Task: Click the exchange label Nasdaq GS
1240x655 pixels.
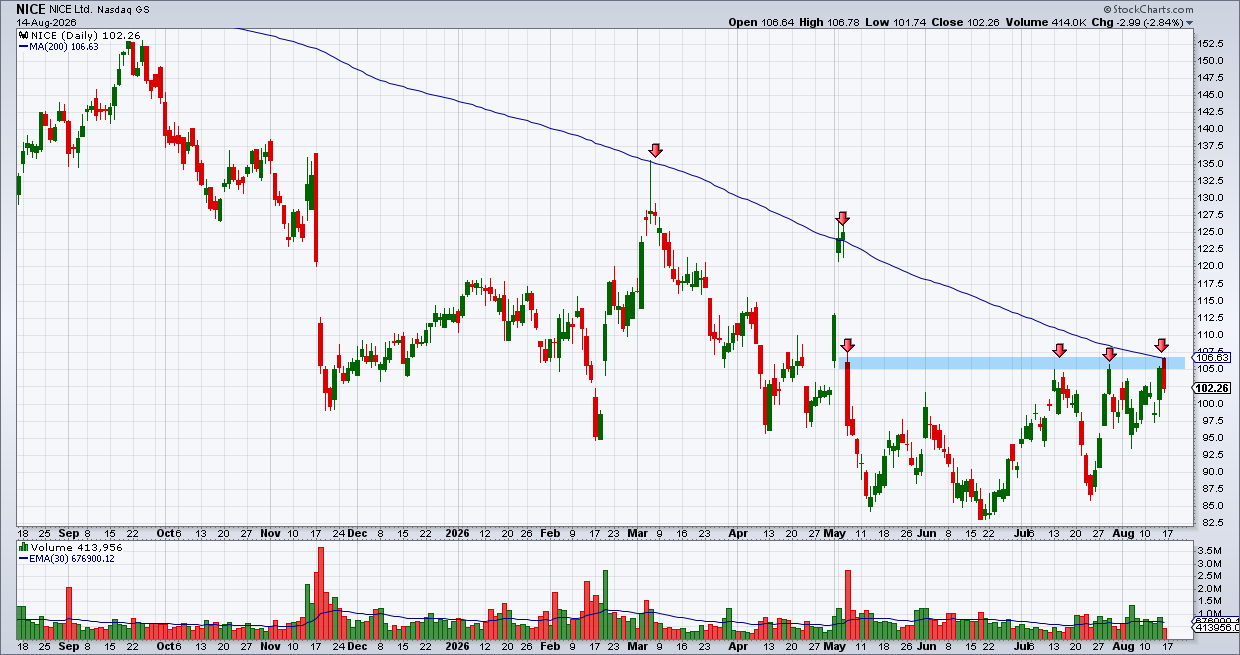Action: 123,9
